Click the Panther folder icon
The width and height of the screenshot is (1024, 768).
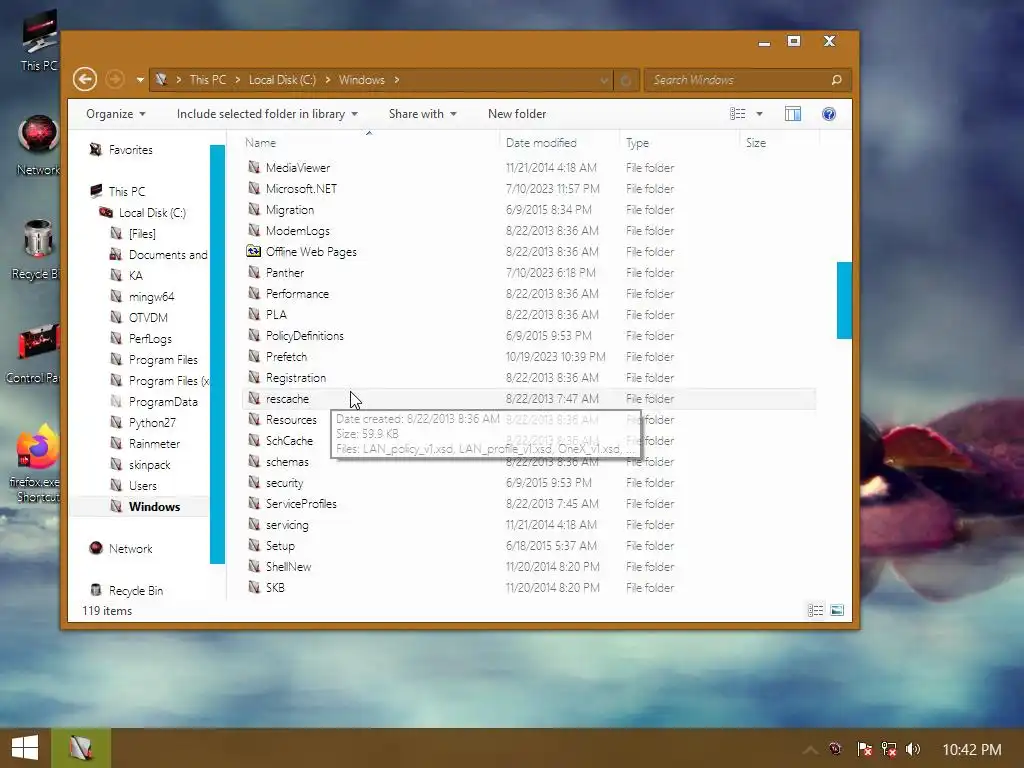(x=254, y=272)
